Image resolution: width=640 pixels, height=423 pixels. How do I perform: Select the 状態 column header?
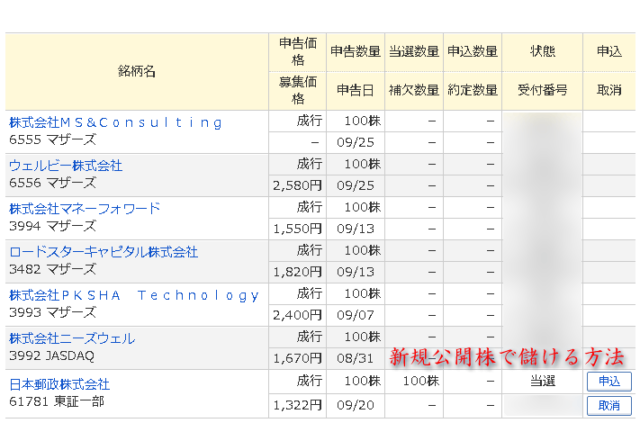click(542, 52)
